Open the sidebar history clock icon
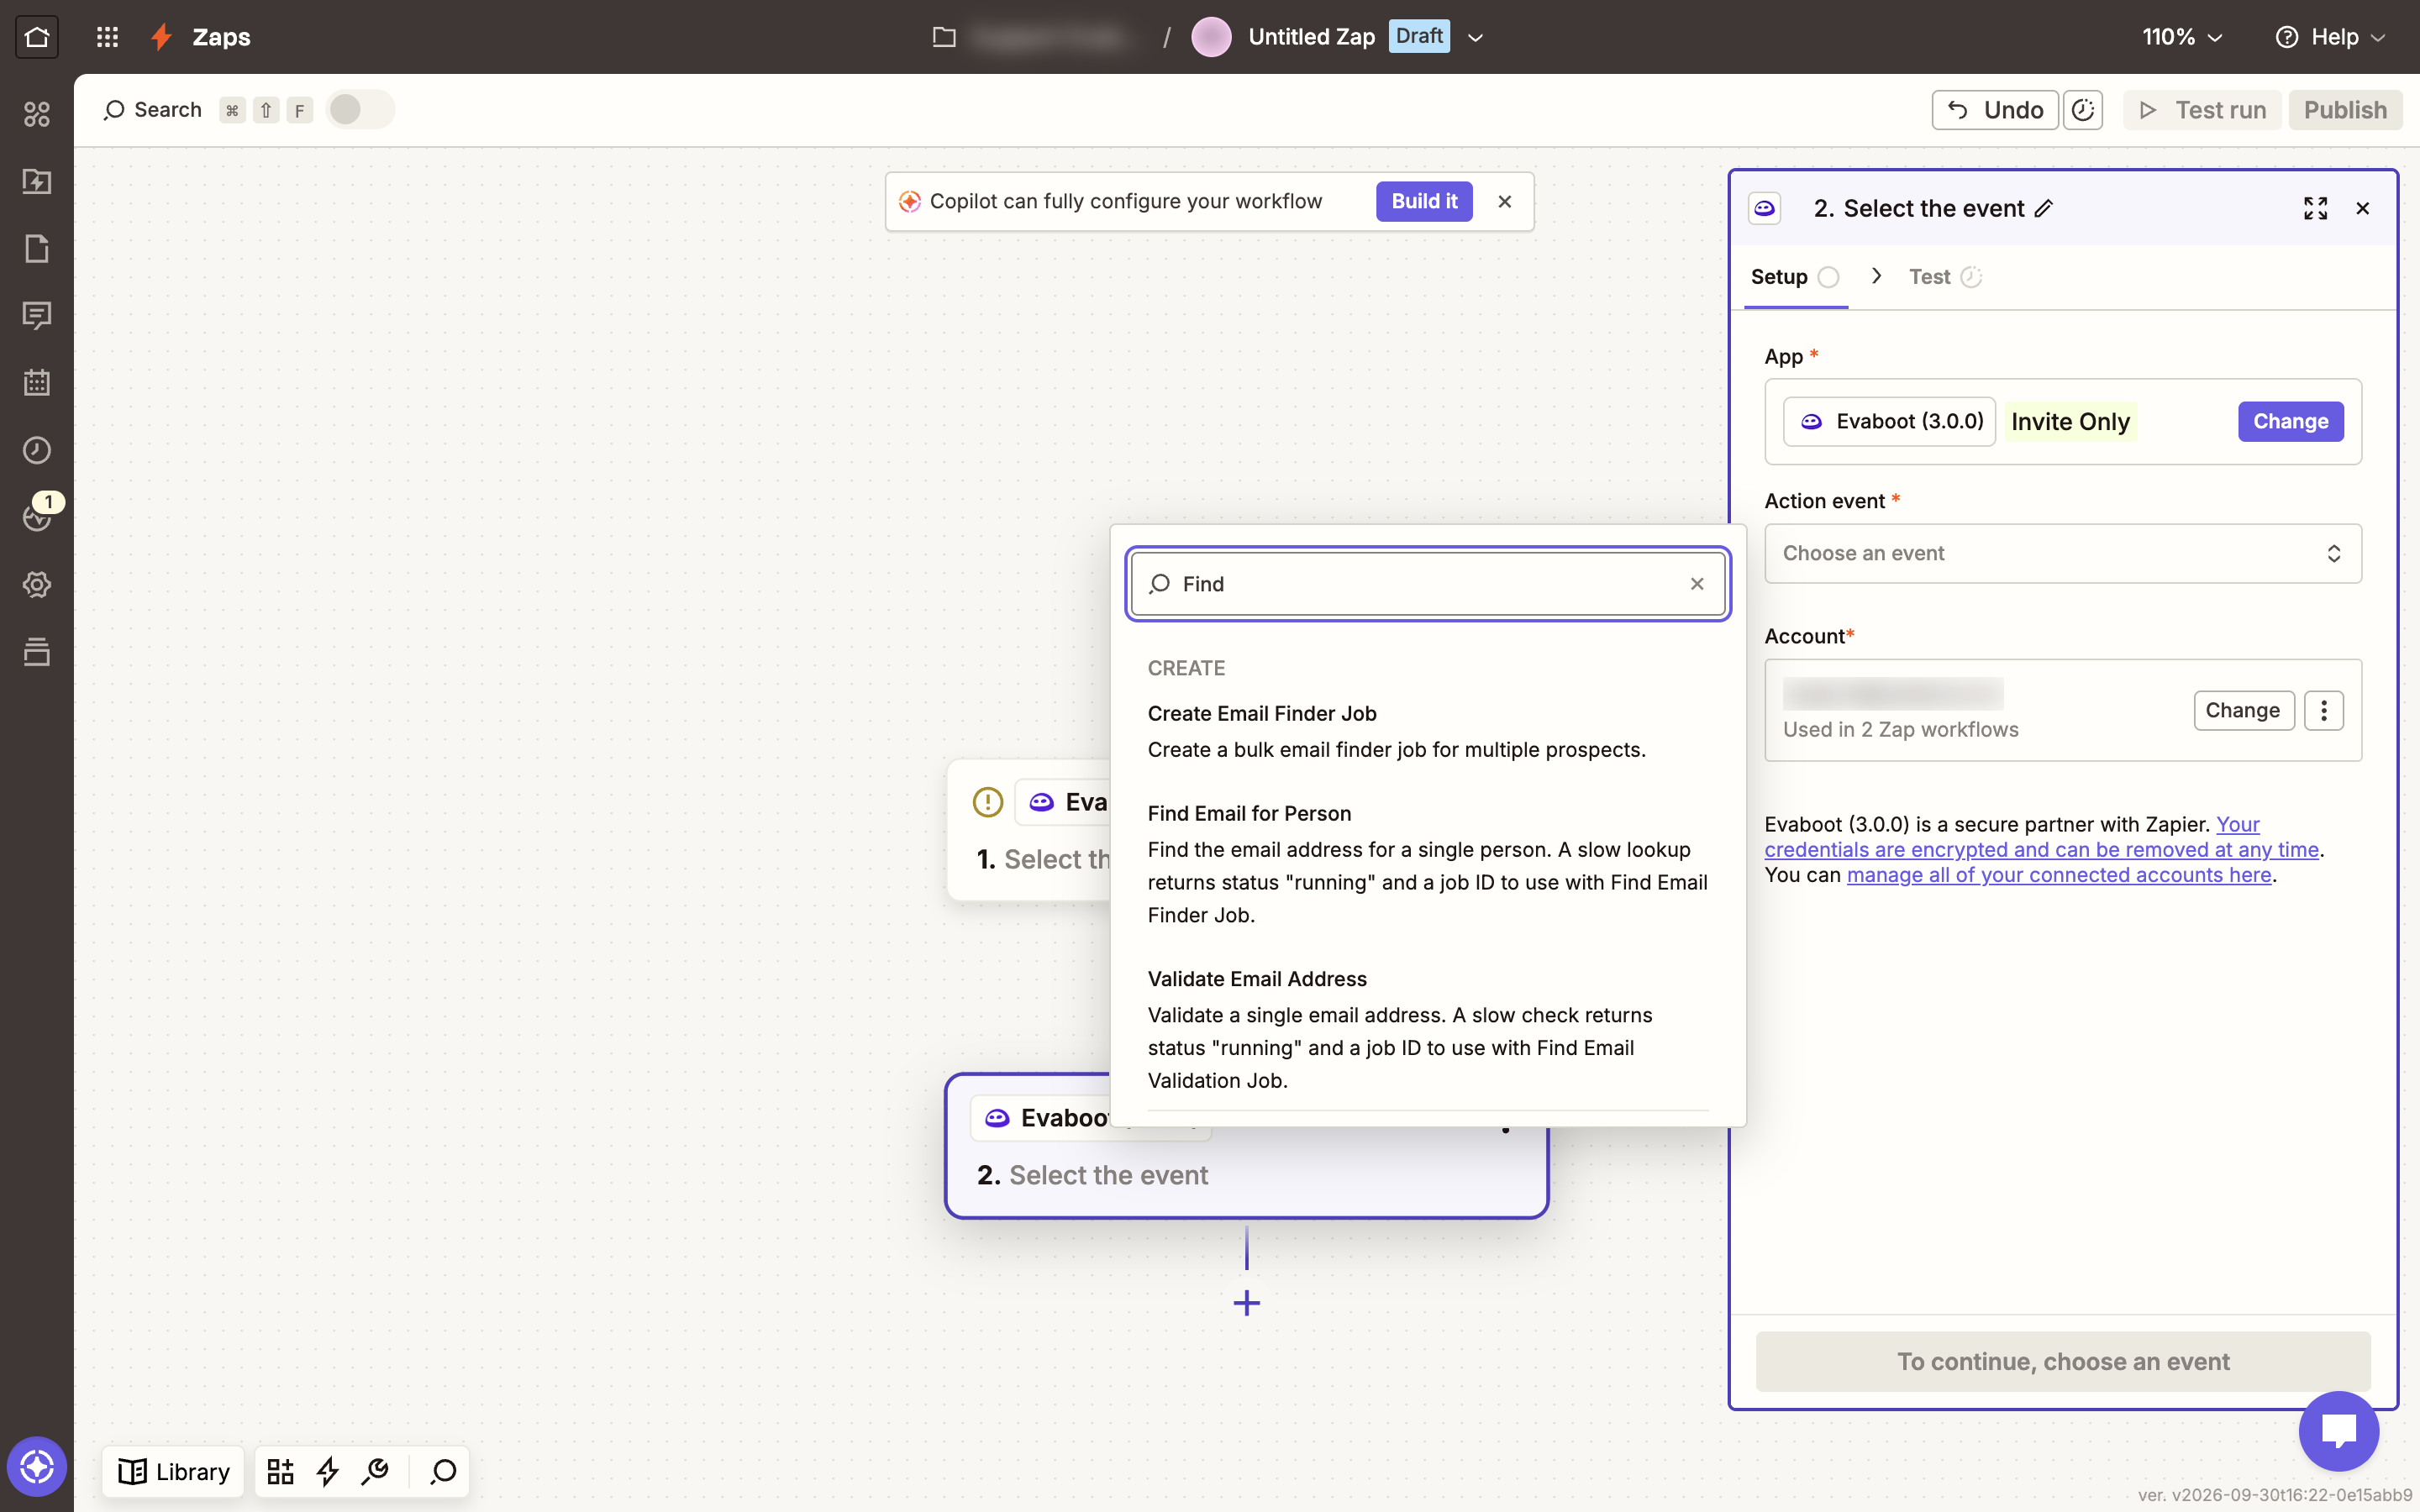This screenshot has height=1512, width=2420. tap(37, 450)
